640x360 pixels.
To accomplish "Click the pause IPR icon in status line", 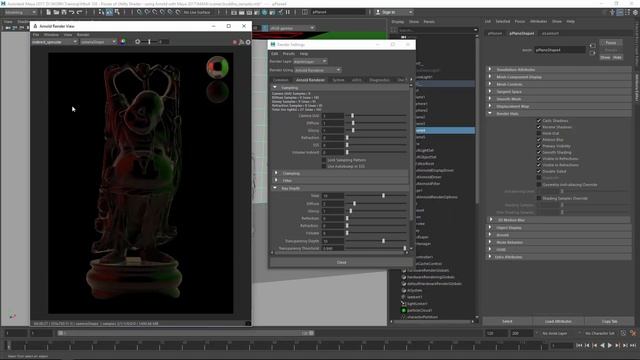I will (288, 12).
